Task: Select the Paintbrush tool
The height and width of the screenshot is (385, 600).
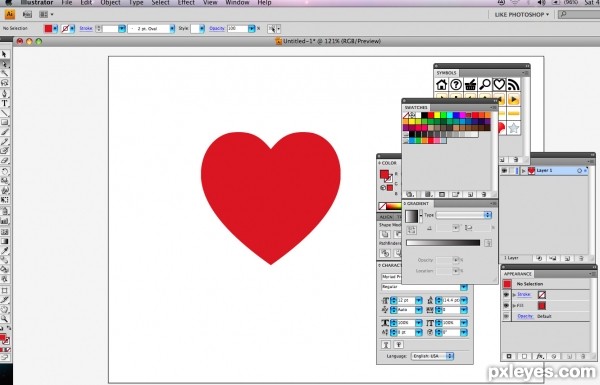Action: [4, 132]
